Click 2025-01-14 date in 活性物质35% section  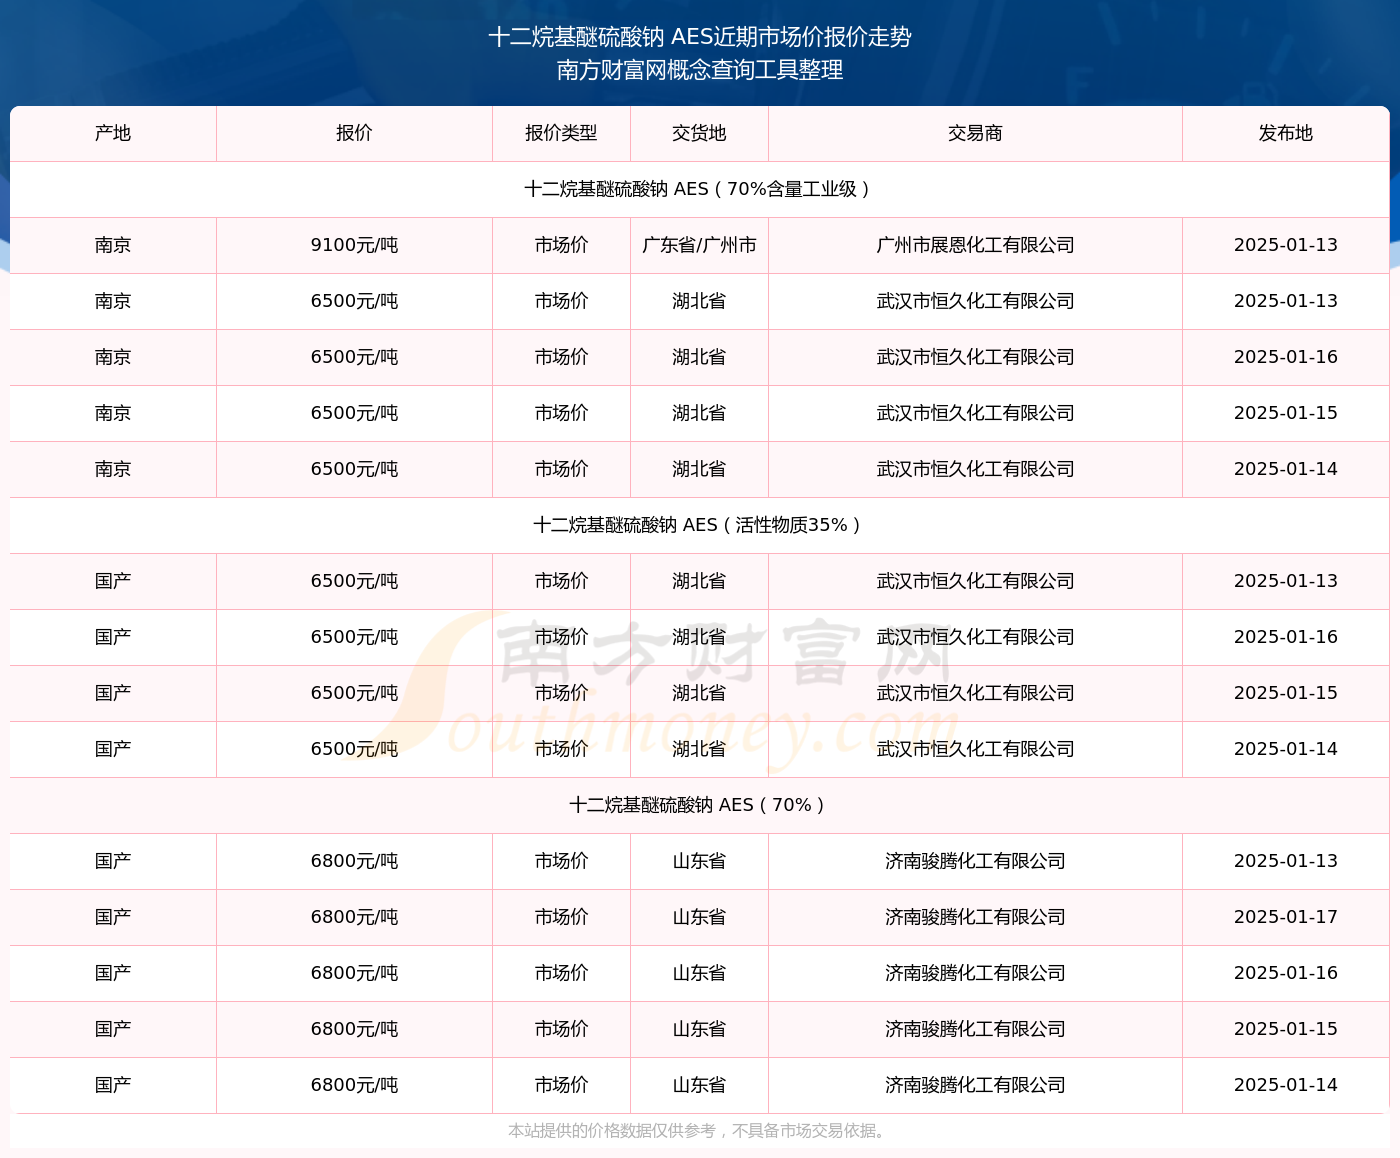[x=1286, y=749]
